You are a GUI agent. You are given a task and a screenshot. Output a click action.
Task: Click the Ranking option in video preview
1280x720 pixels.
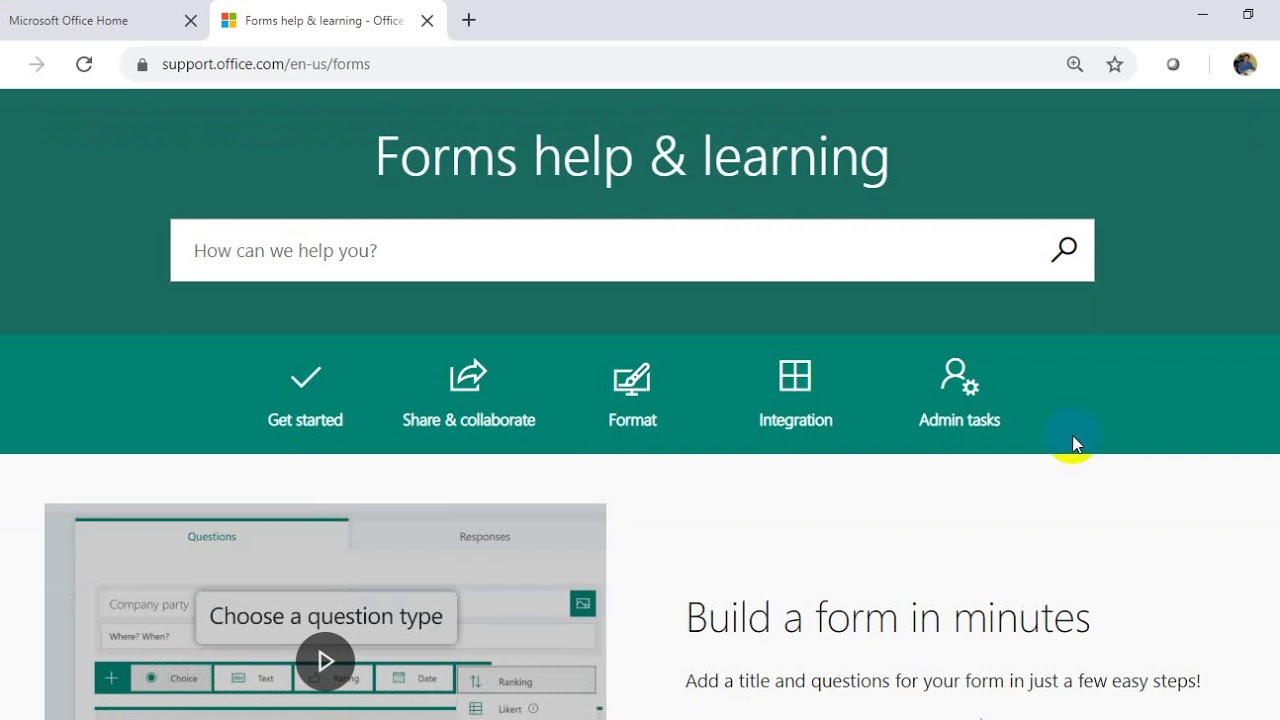click(527, 682)
